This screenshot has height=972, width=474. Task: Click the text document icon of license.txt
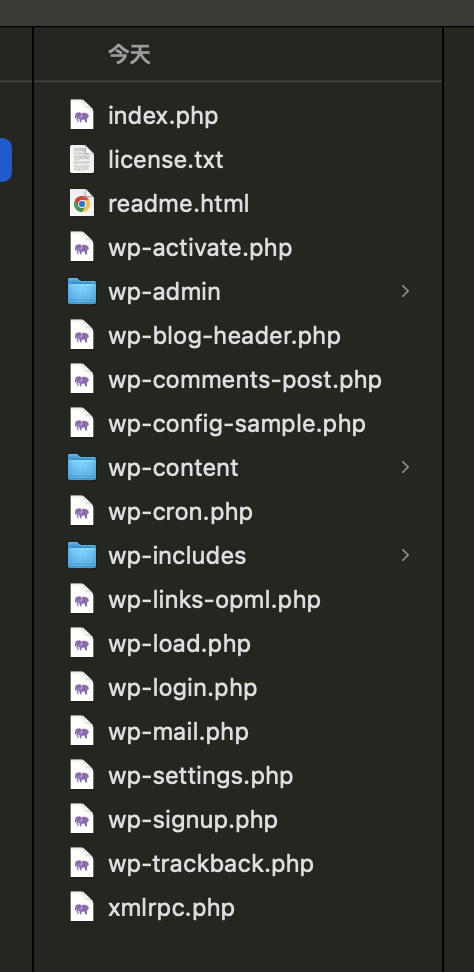tap(82, 159)
